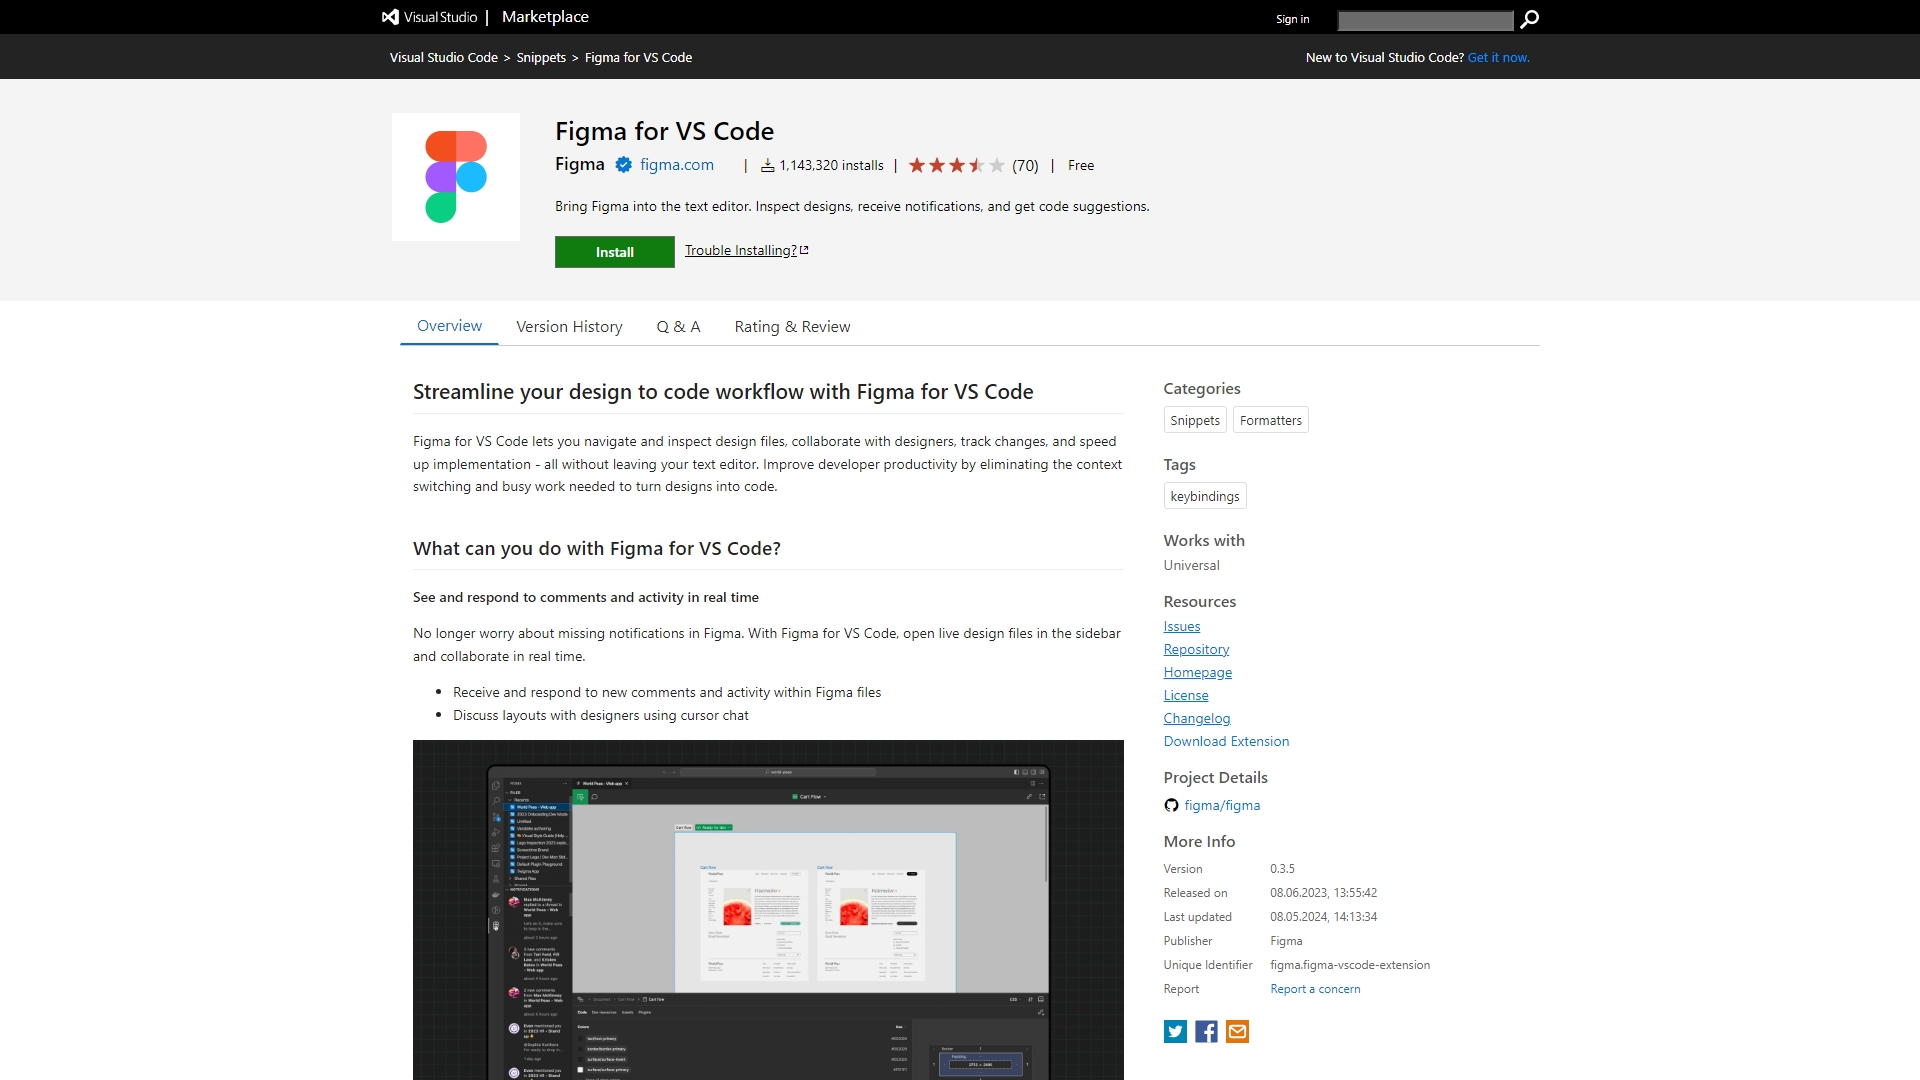Click the 1,143,320 installs text
This screenshot has width=1920, height=1080.
831,166
